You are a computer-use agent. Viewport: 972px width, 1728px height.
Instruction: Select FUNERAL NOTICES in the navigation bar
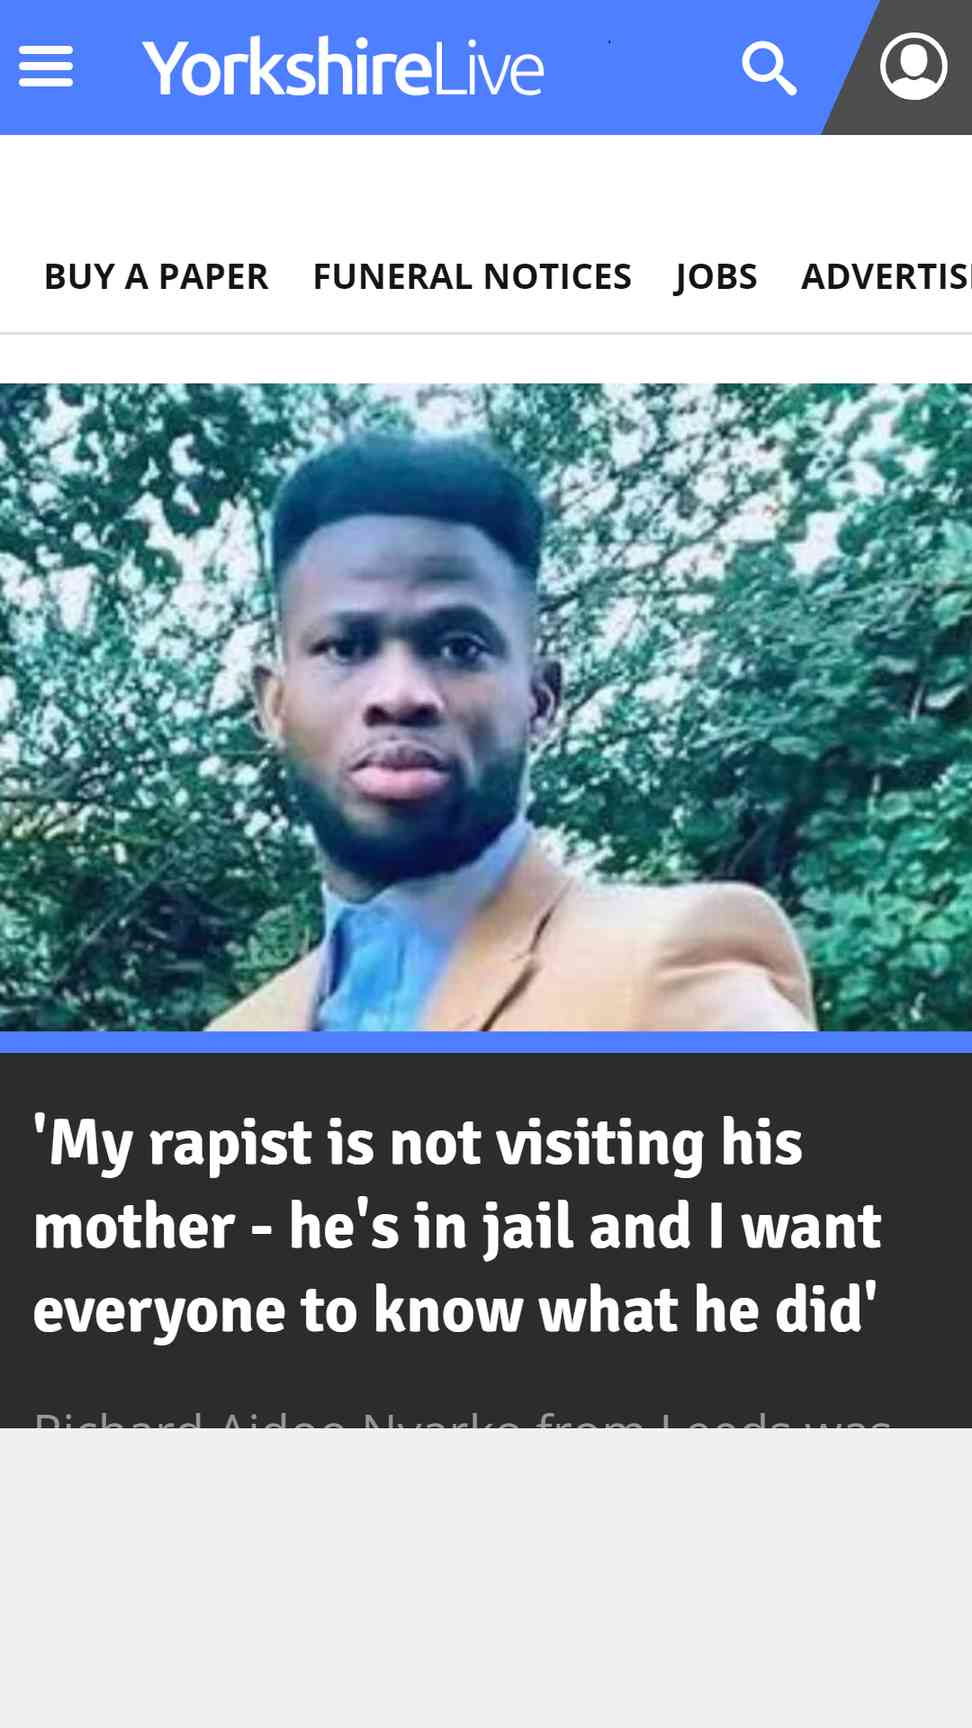[472, 276]
